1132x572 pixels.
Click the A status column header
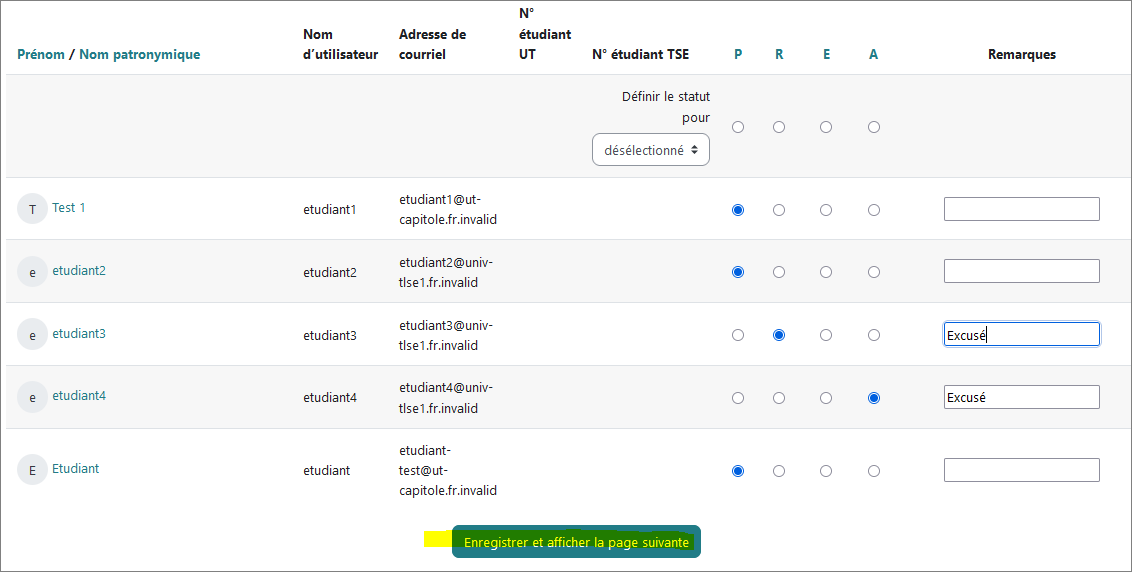[874, 54]
